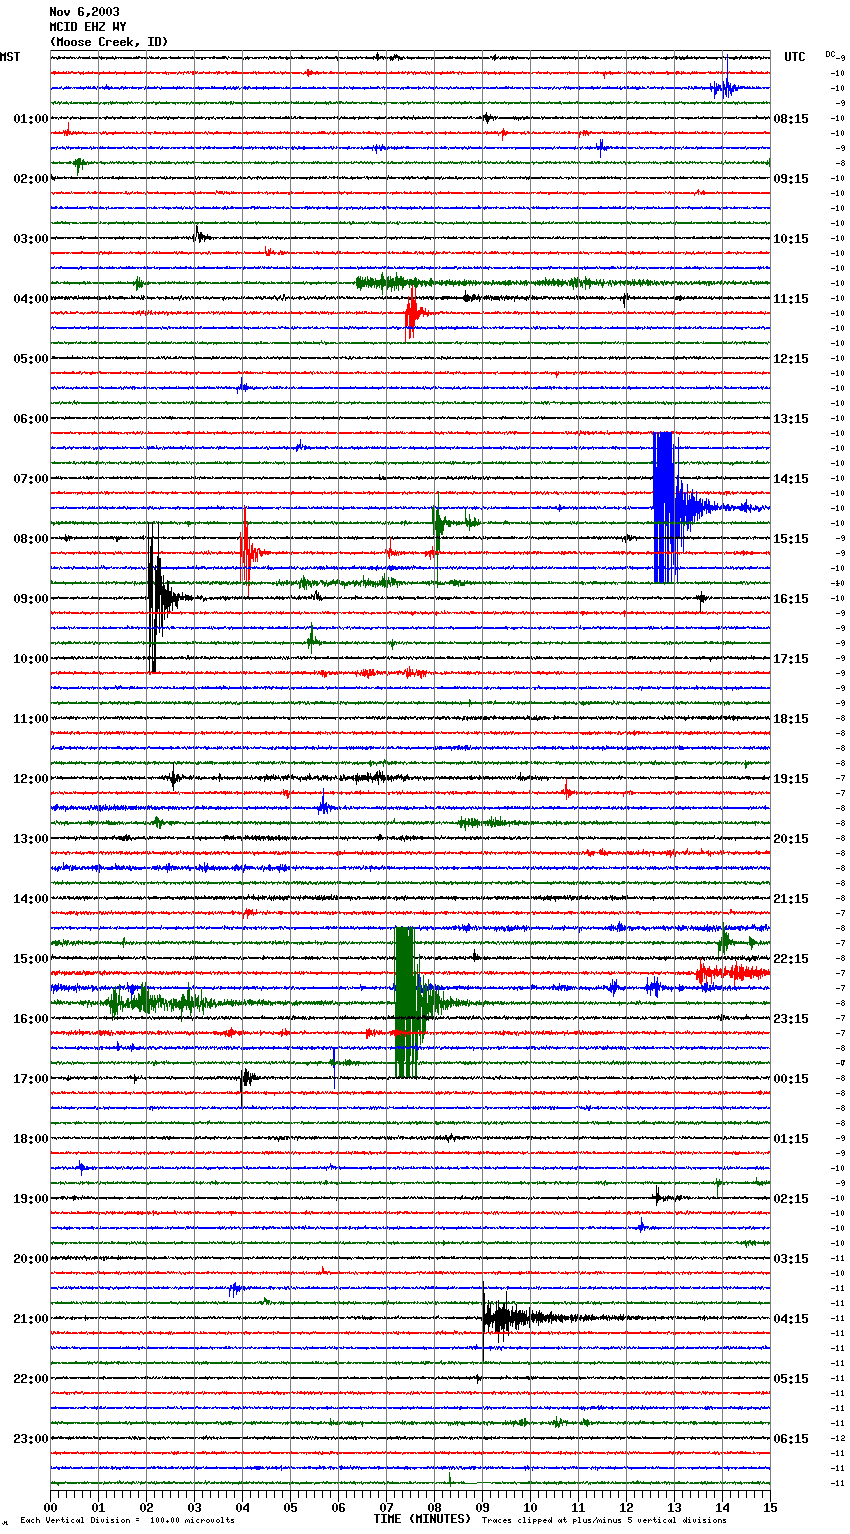The width and height of the screenshot is (850, 1534).
Task: Select minute tick 03 on time axis
Action: pos(194,1507)
